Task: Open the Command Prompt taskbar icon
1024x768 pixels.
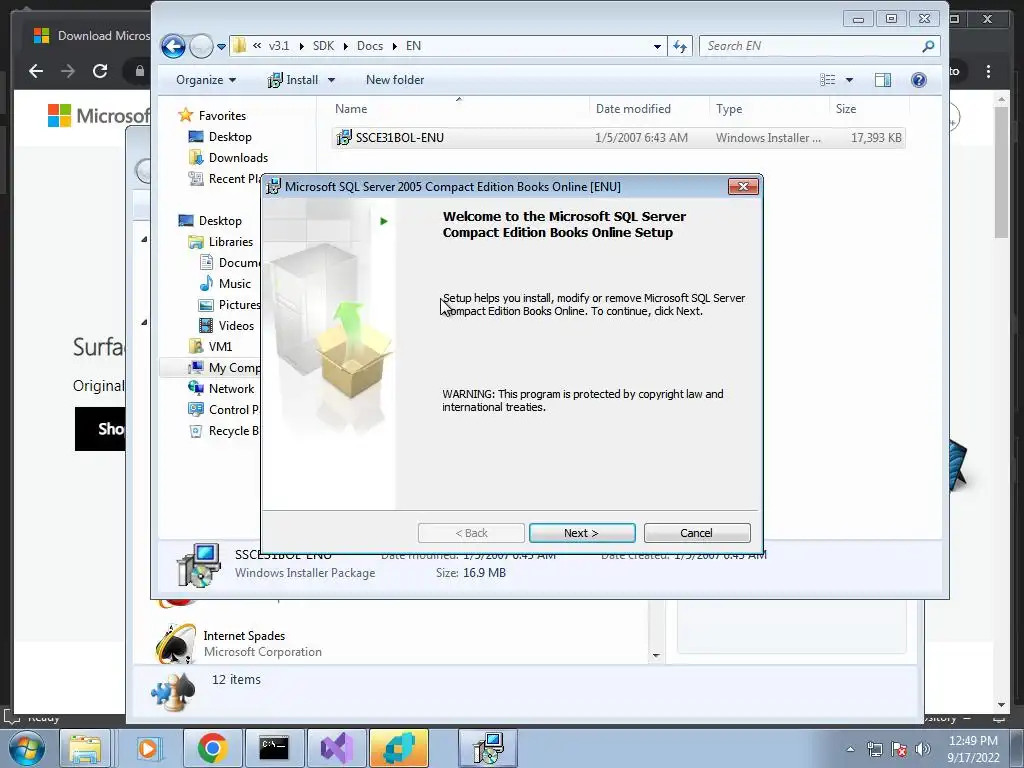Action: pos(274,748)
